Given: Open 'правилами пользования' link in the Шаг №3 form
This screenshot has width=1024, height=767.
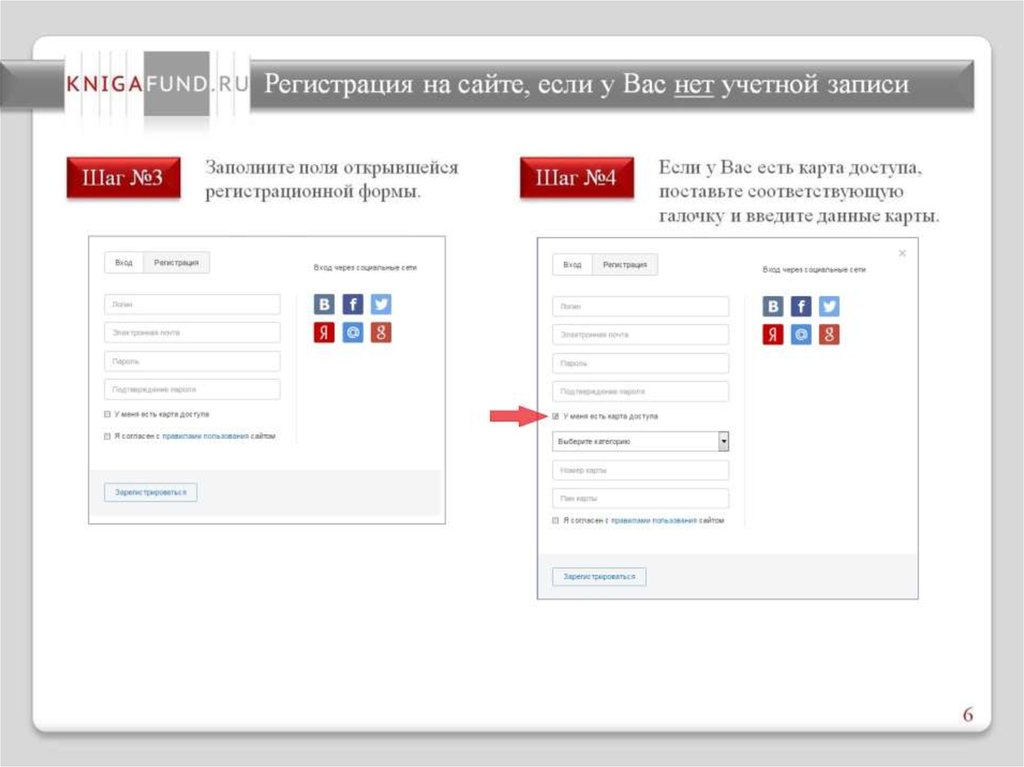Looking at the screenshot, I should coord(205,436).
